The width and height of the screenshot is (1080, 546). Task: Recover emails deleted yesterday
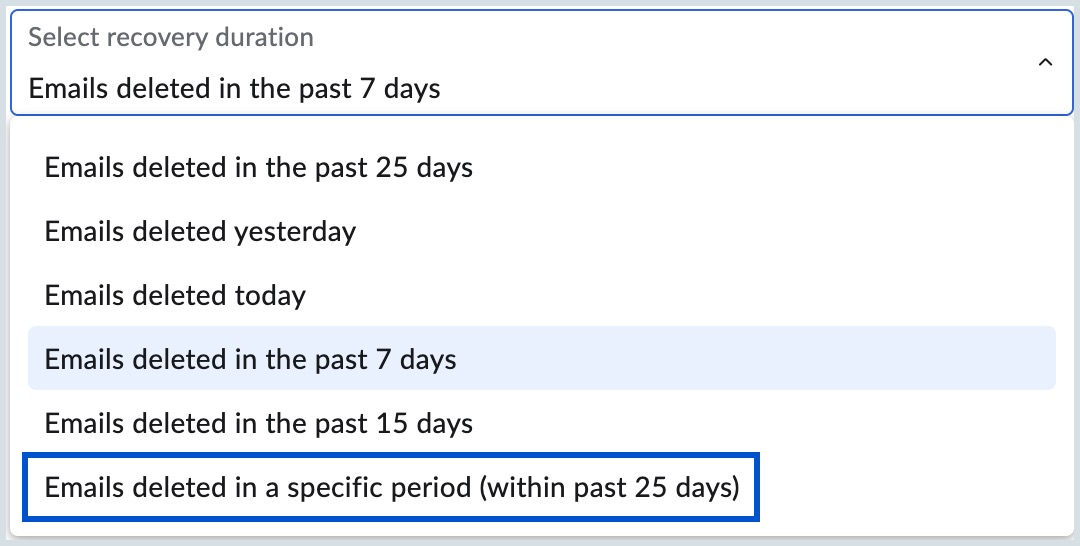tap(200, 231)
